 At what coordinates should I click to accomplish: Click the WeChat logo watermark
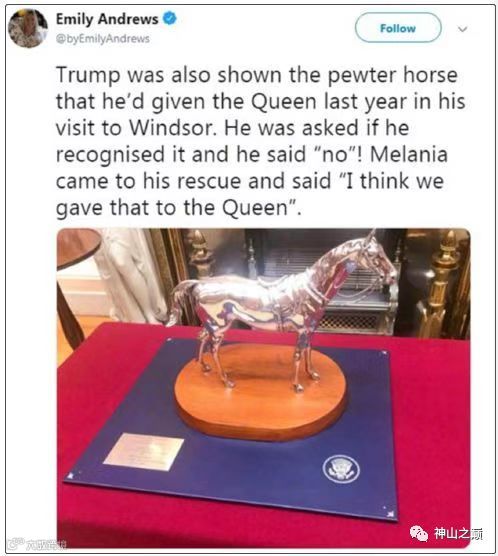coord(419,533)
